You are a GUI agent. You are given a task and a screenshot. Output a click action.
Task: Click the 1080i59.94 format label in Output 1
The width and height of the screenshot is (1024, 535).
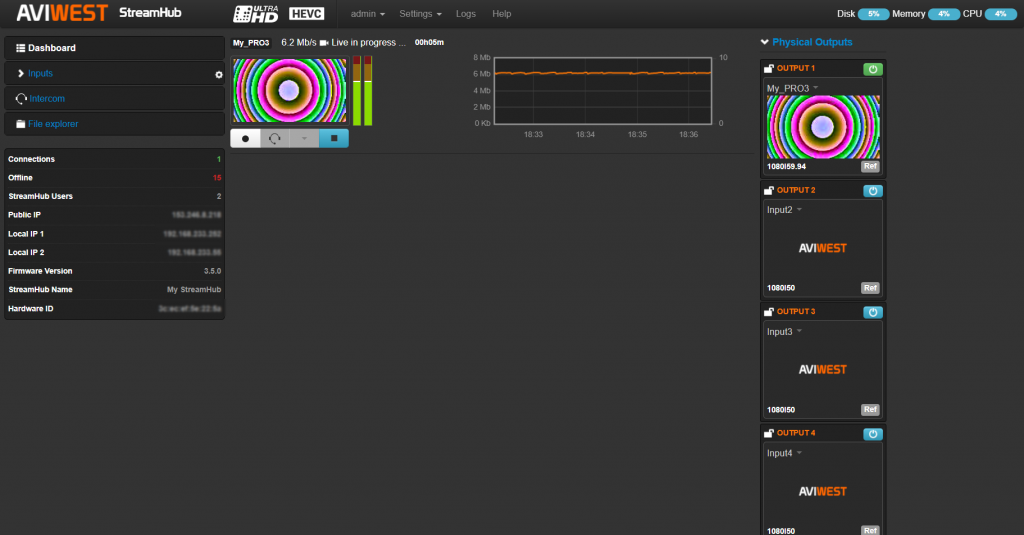pyautogui.click(x=786, y=167)
